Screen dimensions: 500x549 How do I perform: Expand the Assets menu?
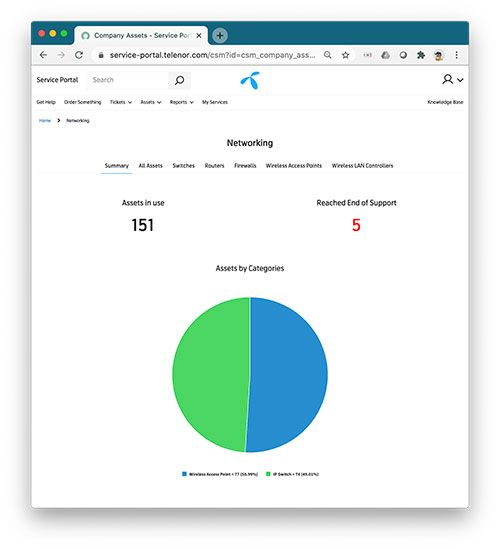[151, 102]
